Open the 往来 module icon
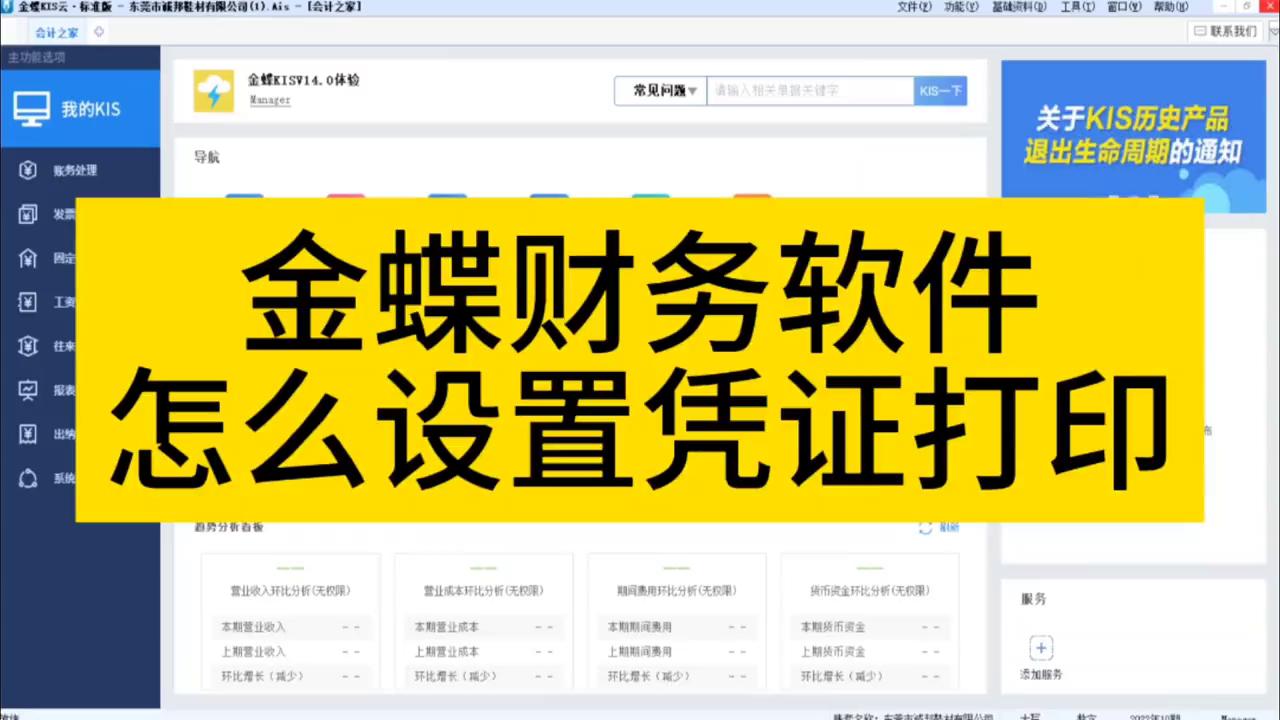Image resolution: width=1280 pixels, height=720 pixels. (27, 346)
